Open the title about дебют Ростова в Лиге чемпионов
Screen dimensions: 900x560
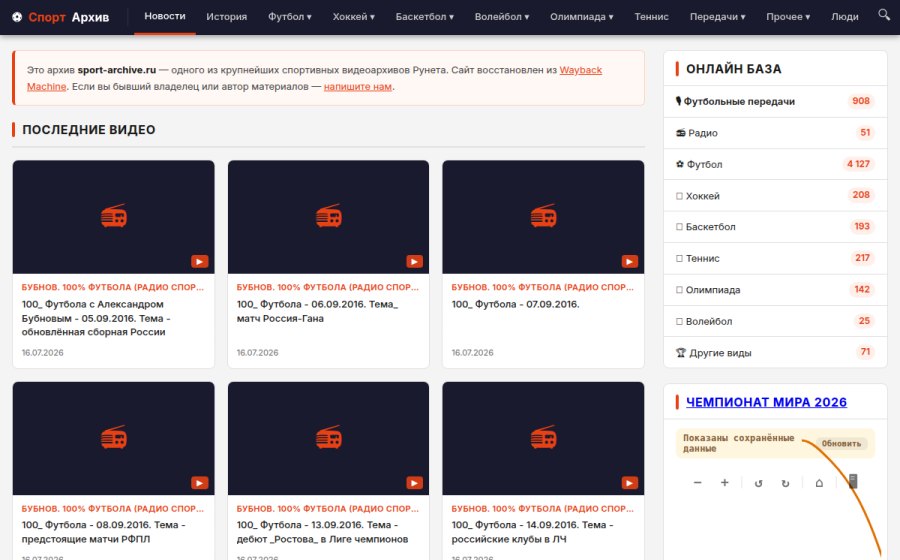click(x=322, y=532)
